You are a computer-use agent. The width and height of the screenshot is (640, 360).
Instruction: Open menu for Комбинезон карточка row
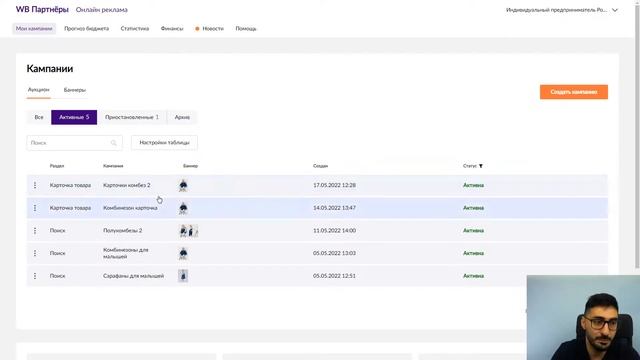(x=35, y=208)
